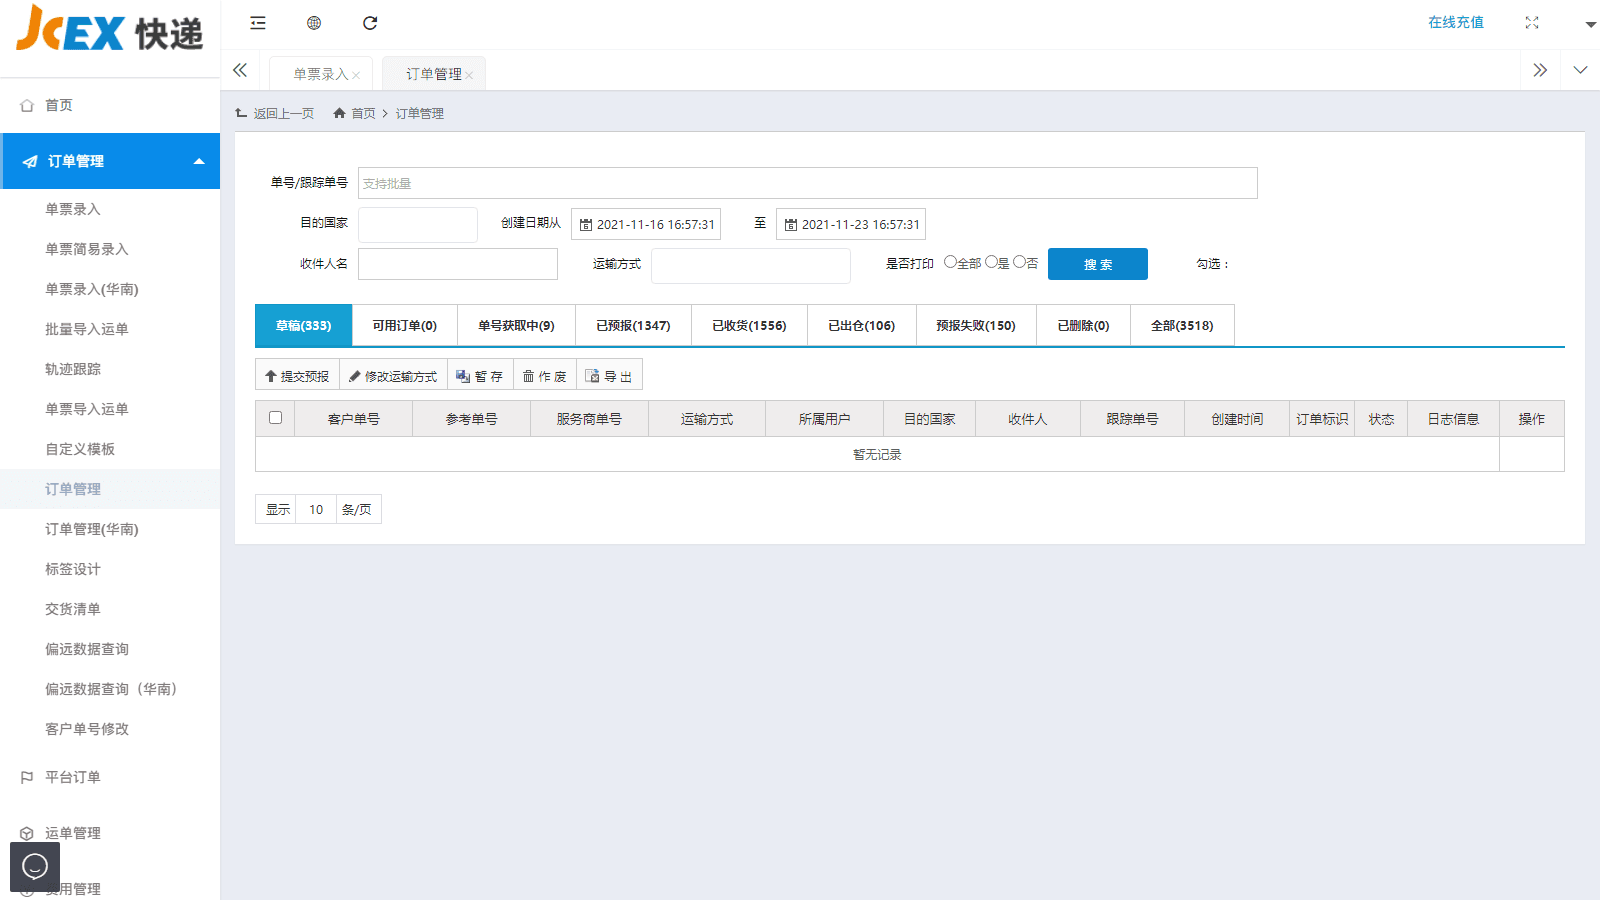1600x900 pixels.
Task: Check the select-all checkbox in the table header
Action: point(275,418)
